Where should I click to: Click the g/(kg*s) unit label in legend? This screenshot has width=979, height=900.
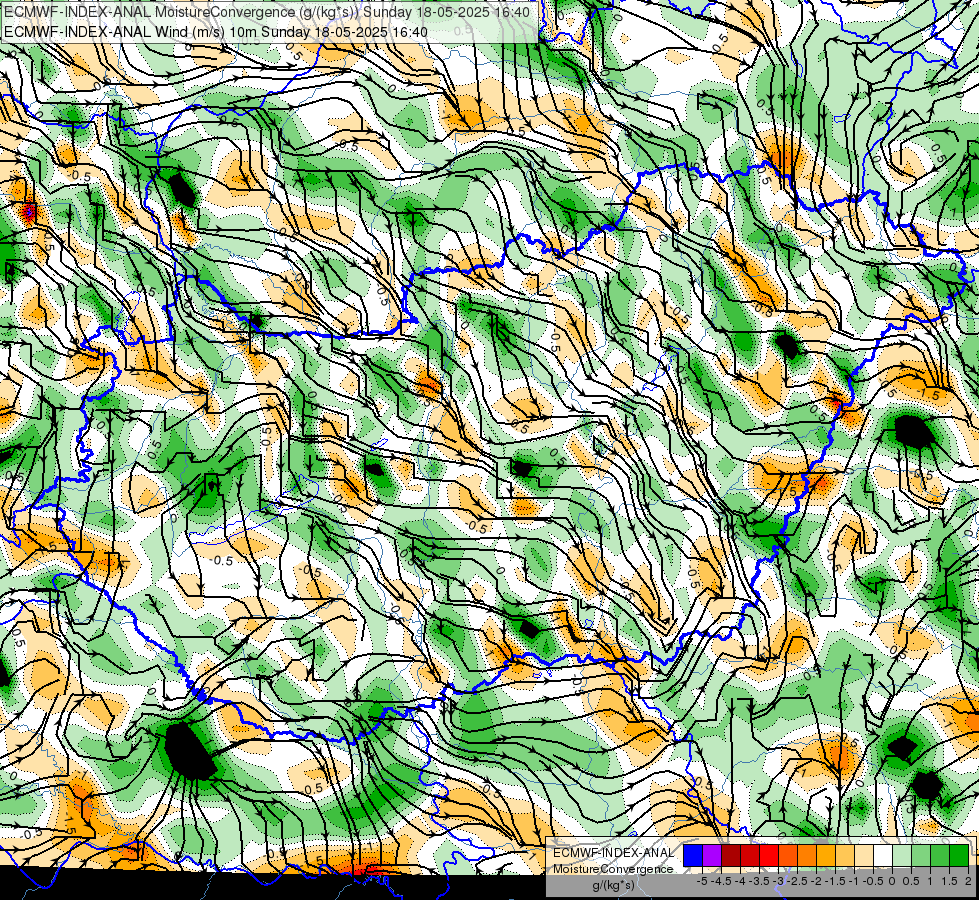pyautogui.click(x=613, y=885)
